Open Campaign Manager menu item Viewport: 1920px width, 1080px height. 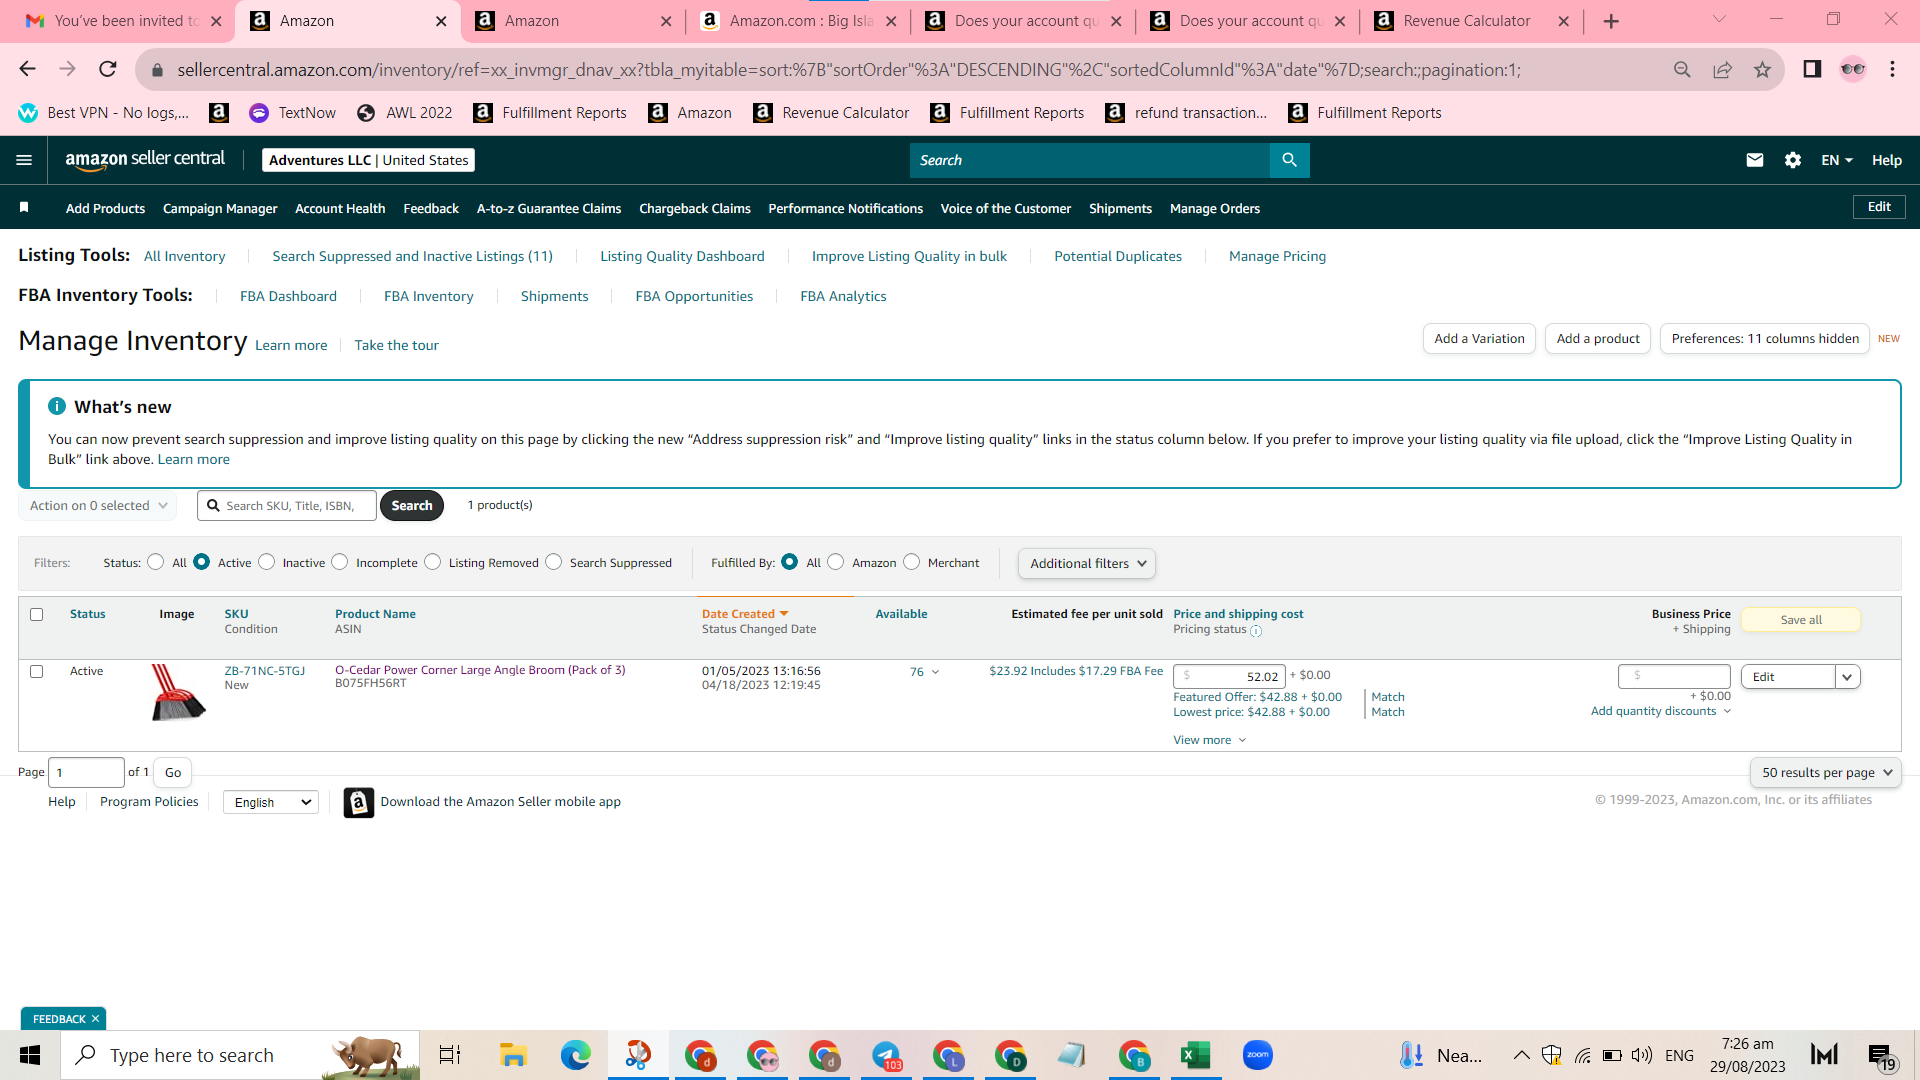[220, 208]
